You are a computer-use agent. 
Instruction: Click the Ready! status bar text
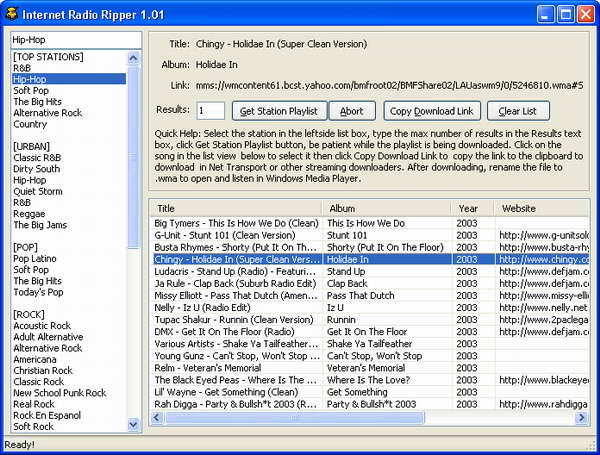19,445
